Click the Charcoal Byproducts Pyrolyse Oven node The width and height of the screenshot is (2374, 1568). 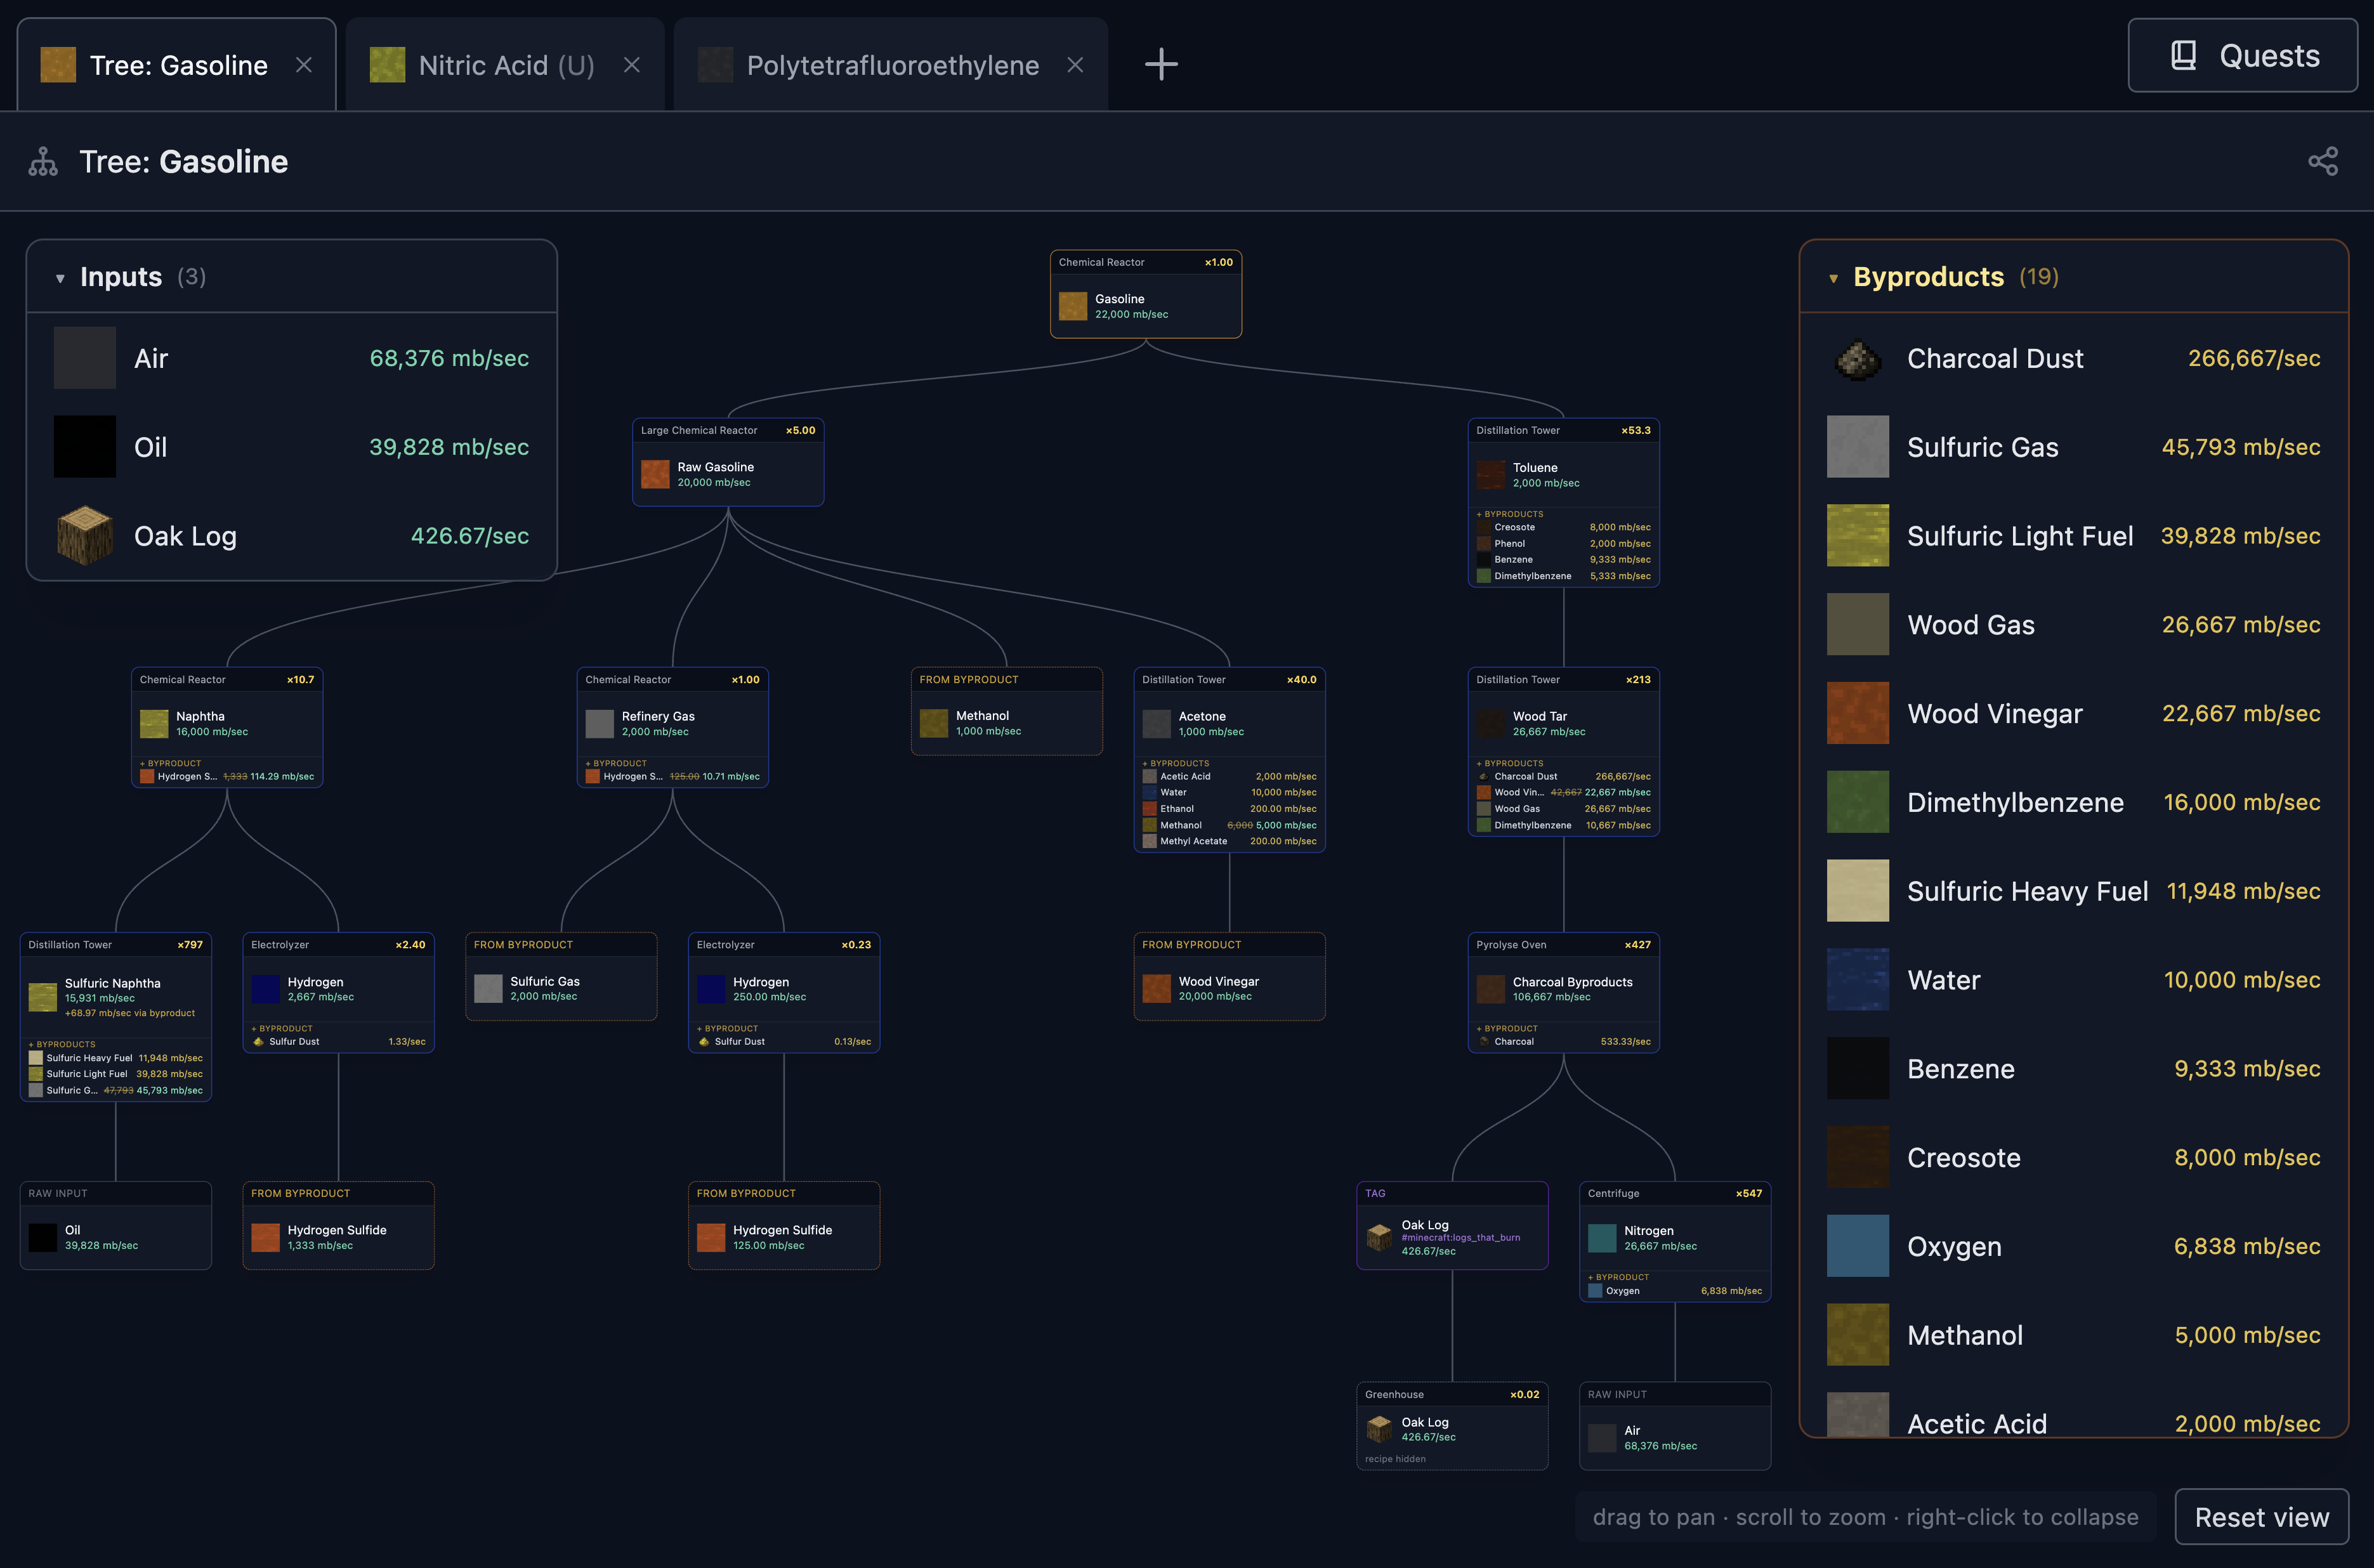coord(1563,992)
